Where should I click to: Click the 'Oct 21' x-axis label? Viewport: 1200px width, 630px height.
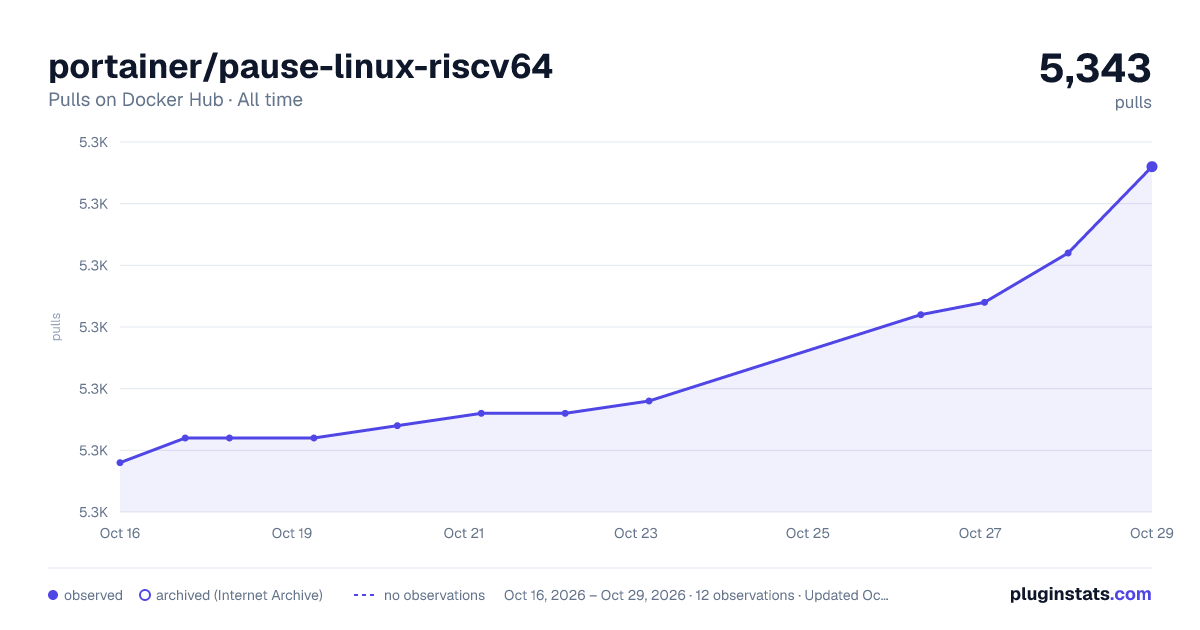464,533
